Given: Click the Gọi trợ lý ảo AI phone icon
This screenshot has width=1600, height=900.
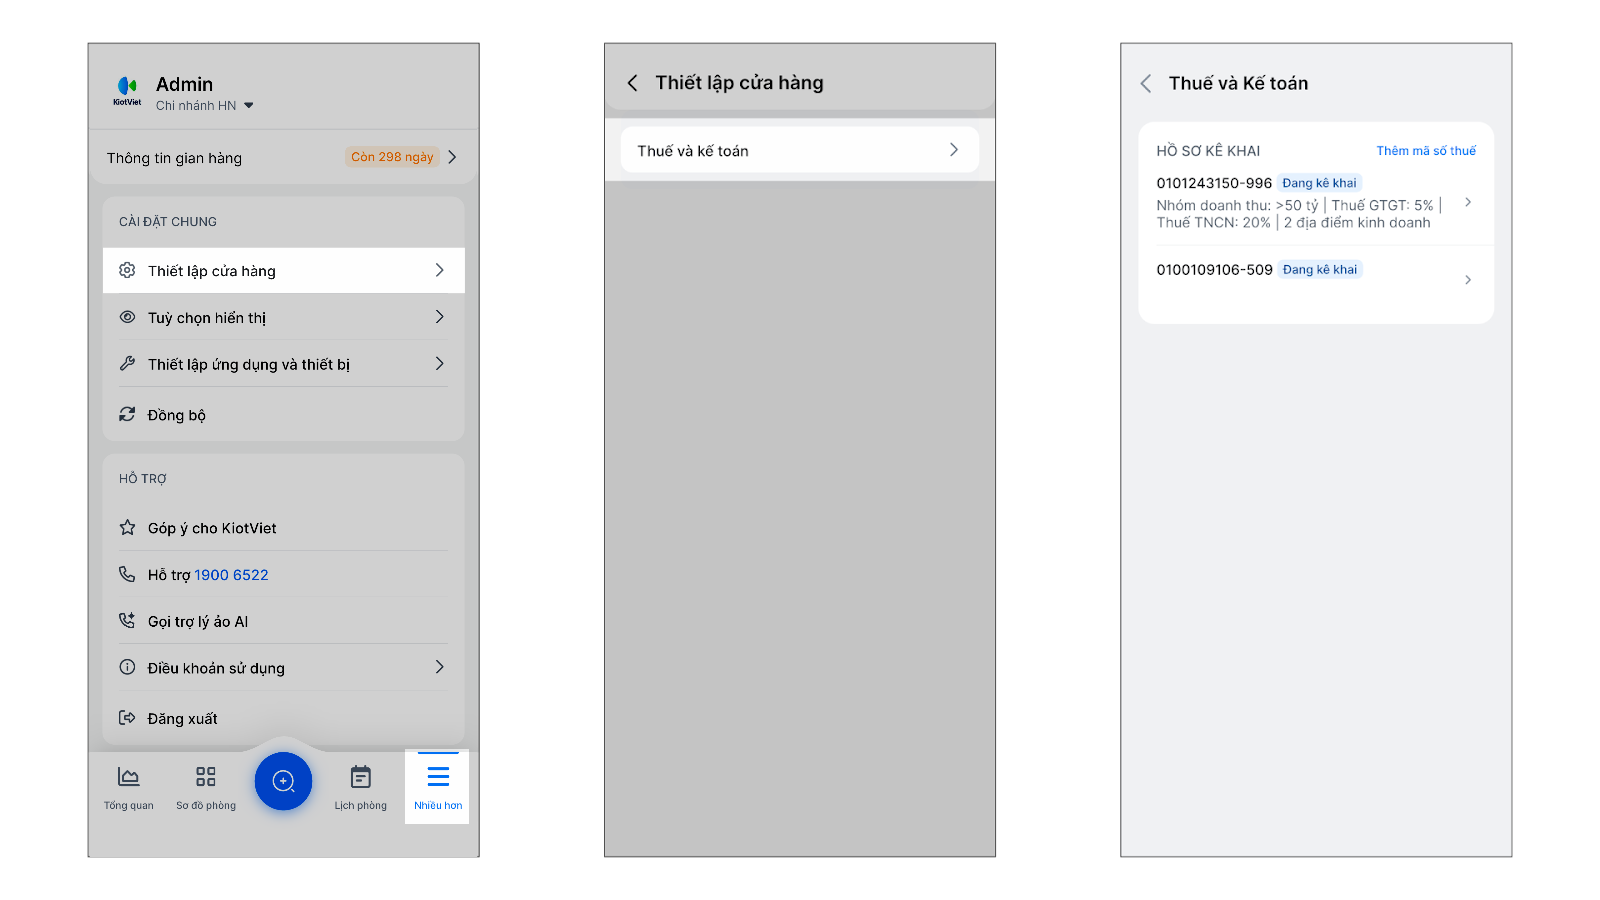Looking at the screenshot, I should click(127, 621).
